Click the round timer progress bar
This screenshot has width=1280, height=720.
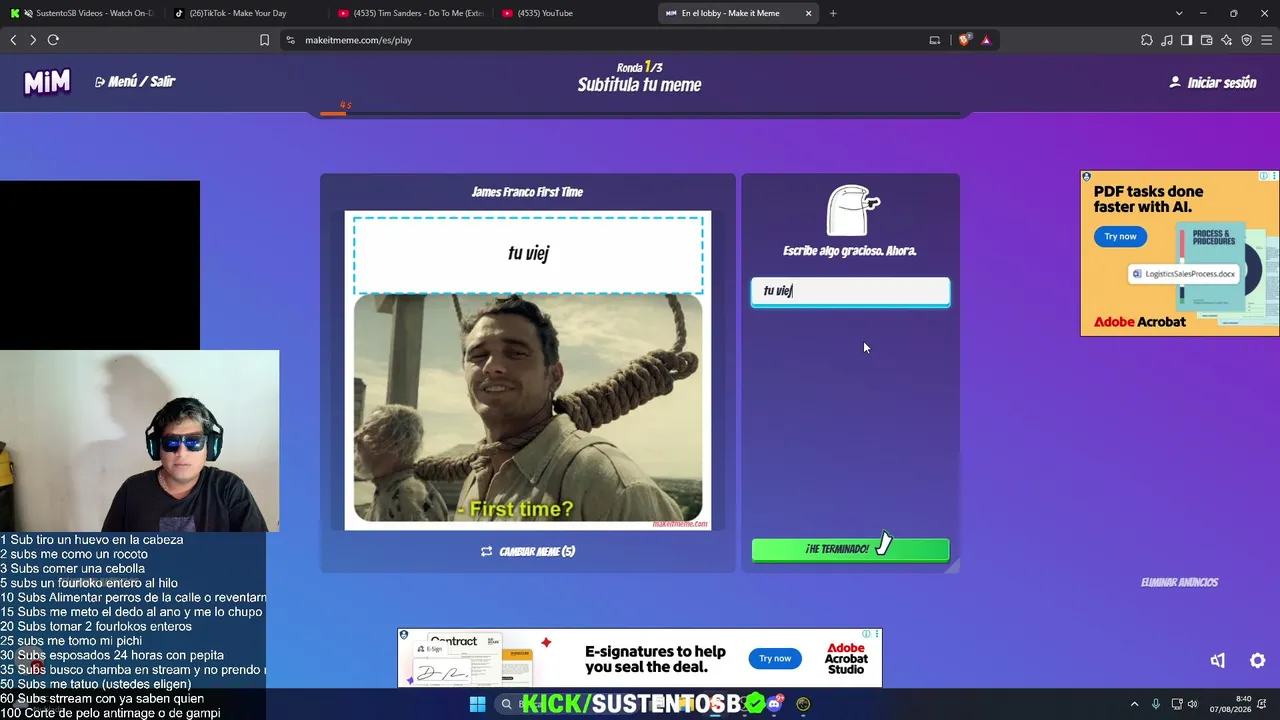coord(640,114)
